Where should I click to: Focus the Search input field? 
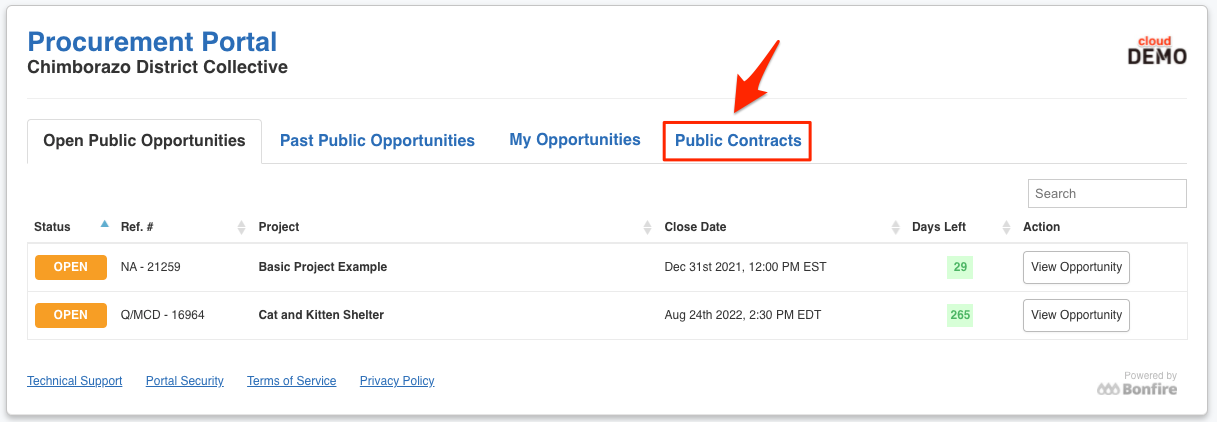(x=1107, y=194)
